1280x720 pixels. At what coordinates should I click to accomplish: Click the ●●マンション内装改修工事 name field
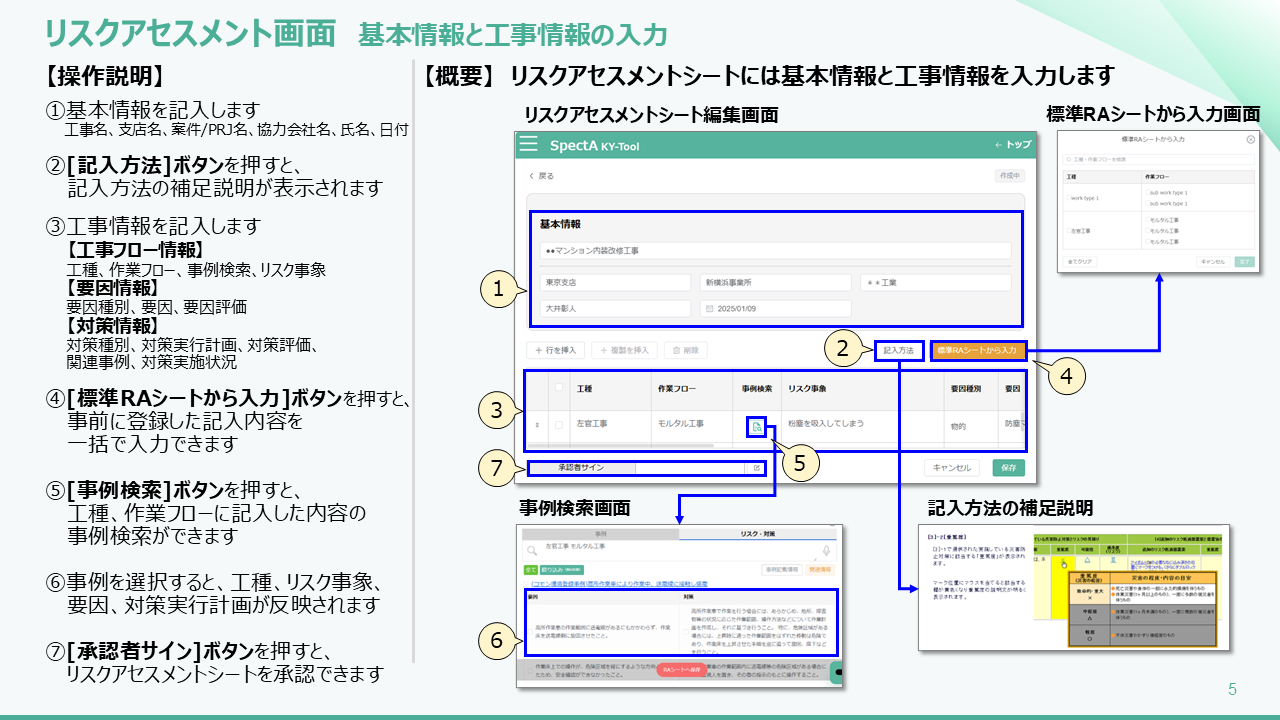[775, 250]
